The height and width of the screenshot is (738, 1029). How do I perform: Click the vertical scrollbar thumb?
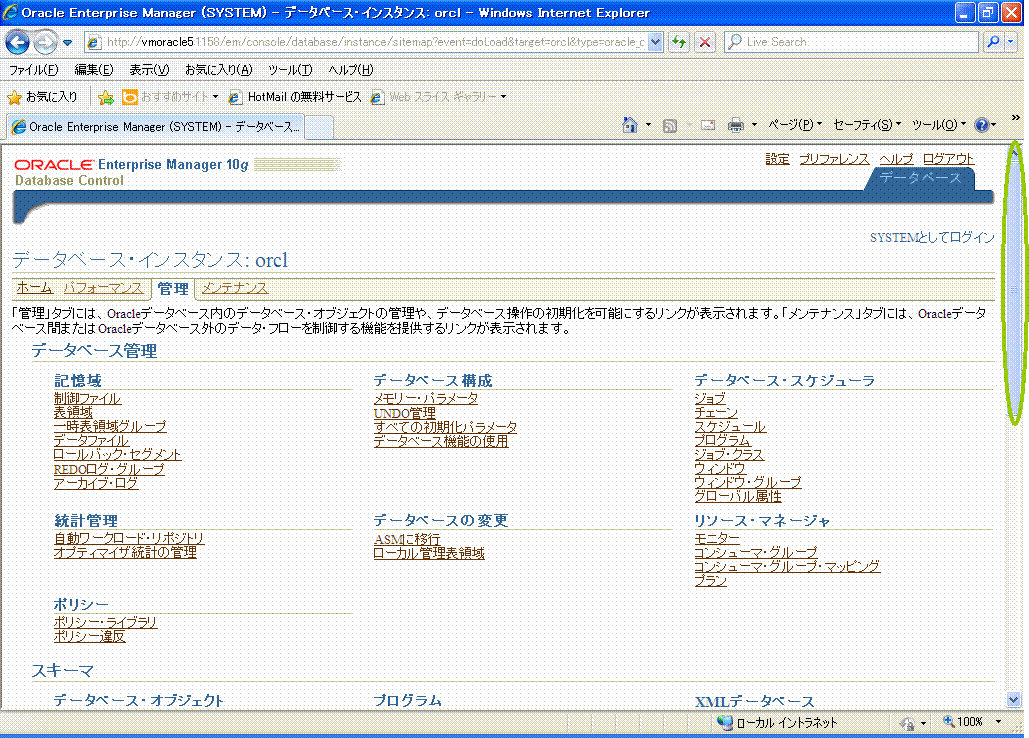(1015, 289)
